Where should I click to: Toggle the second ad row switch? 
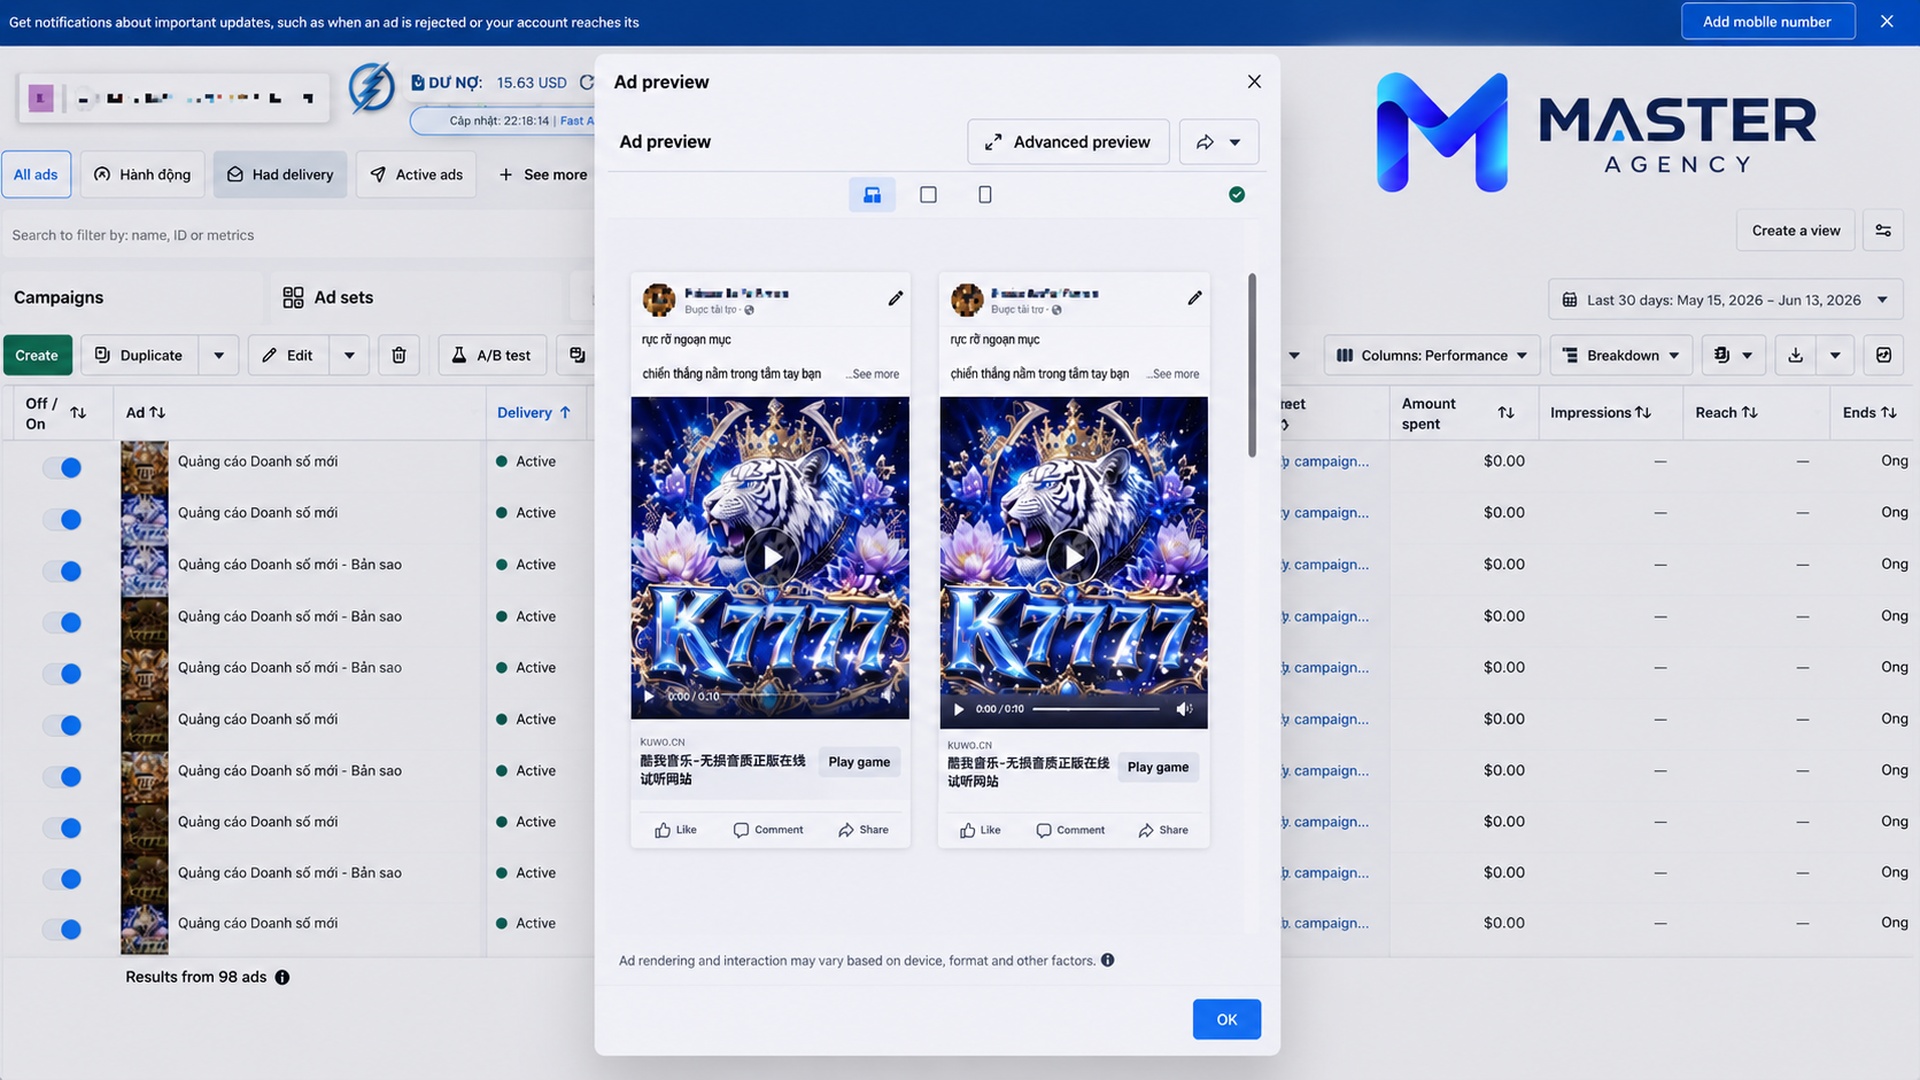(62, 519)
